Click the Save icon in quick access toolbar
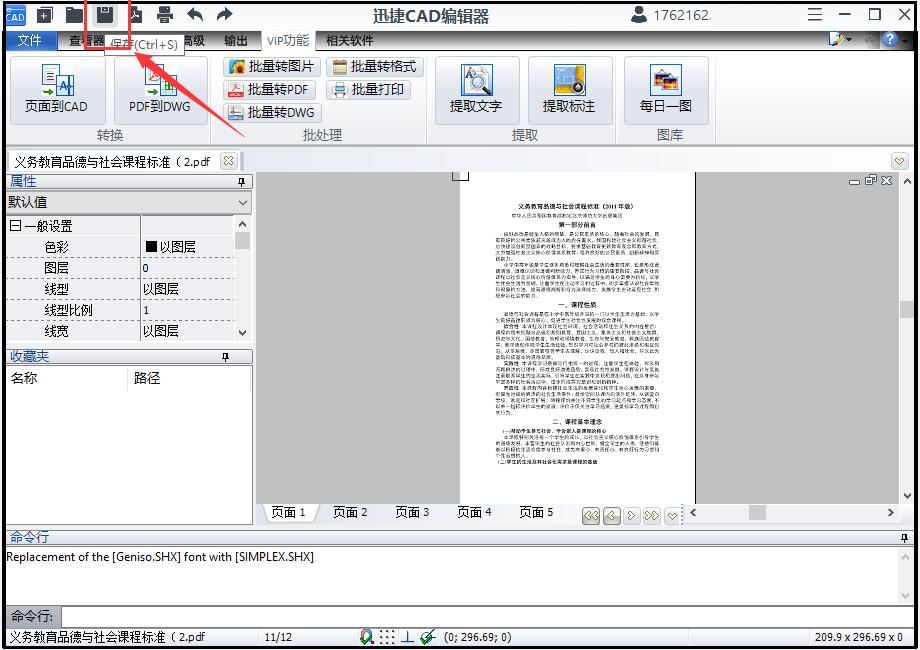This screenshot has width=920, height=650. (106, 14)
